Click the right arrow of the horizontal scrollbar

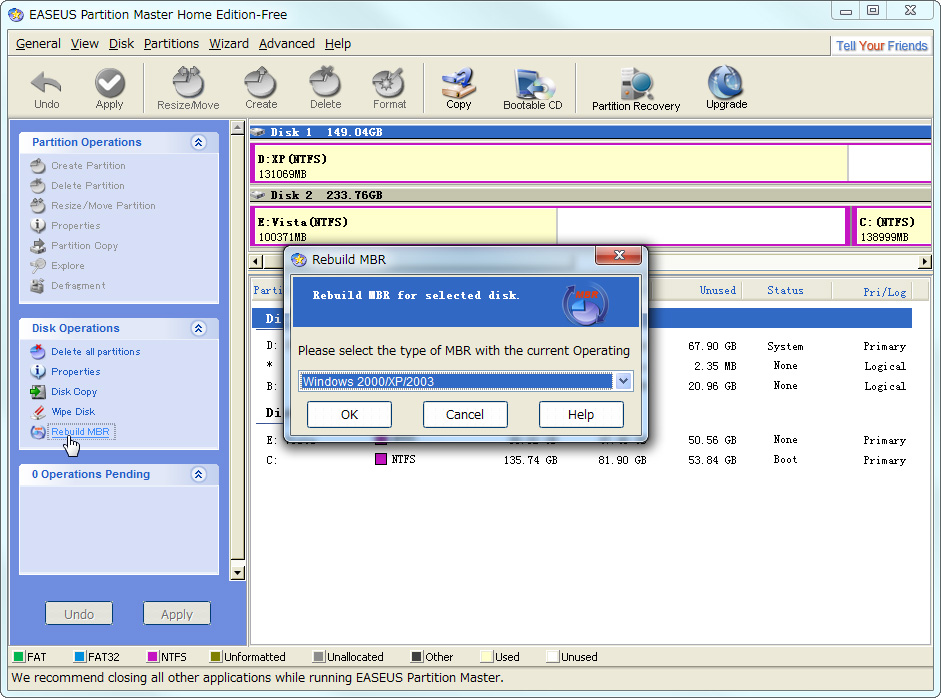click(x=925, y=260)
